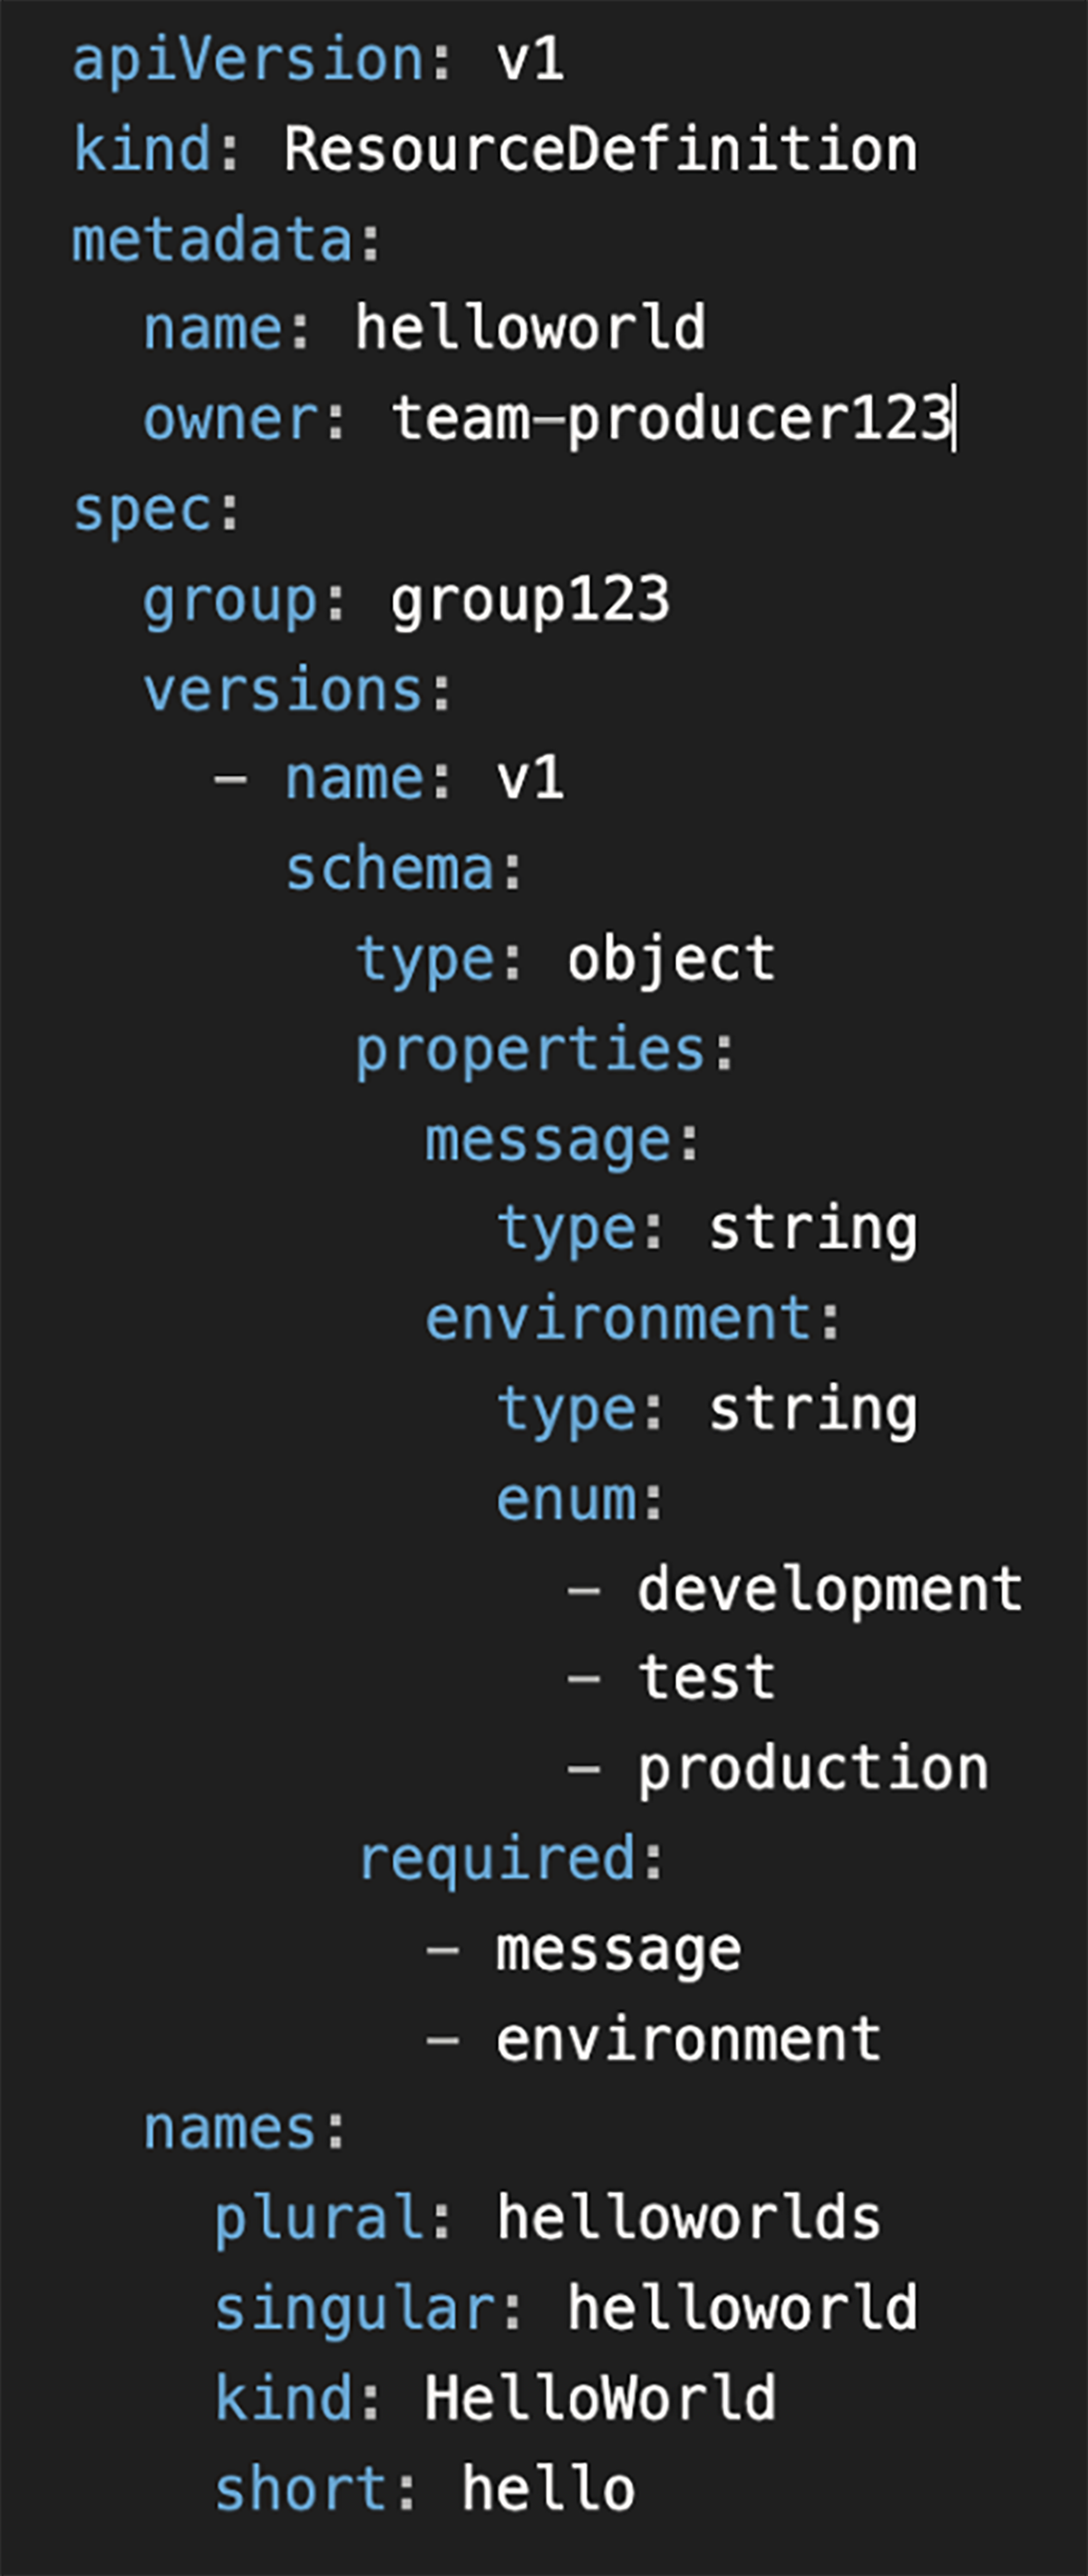Click the HelloWorld kind value
The width and height of the screenshot is (1088, 2576).
coord(600,2398)
